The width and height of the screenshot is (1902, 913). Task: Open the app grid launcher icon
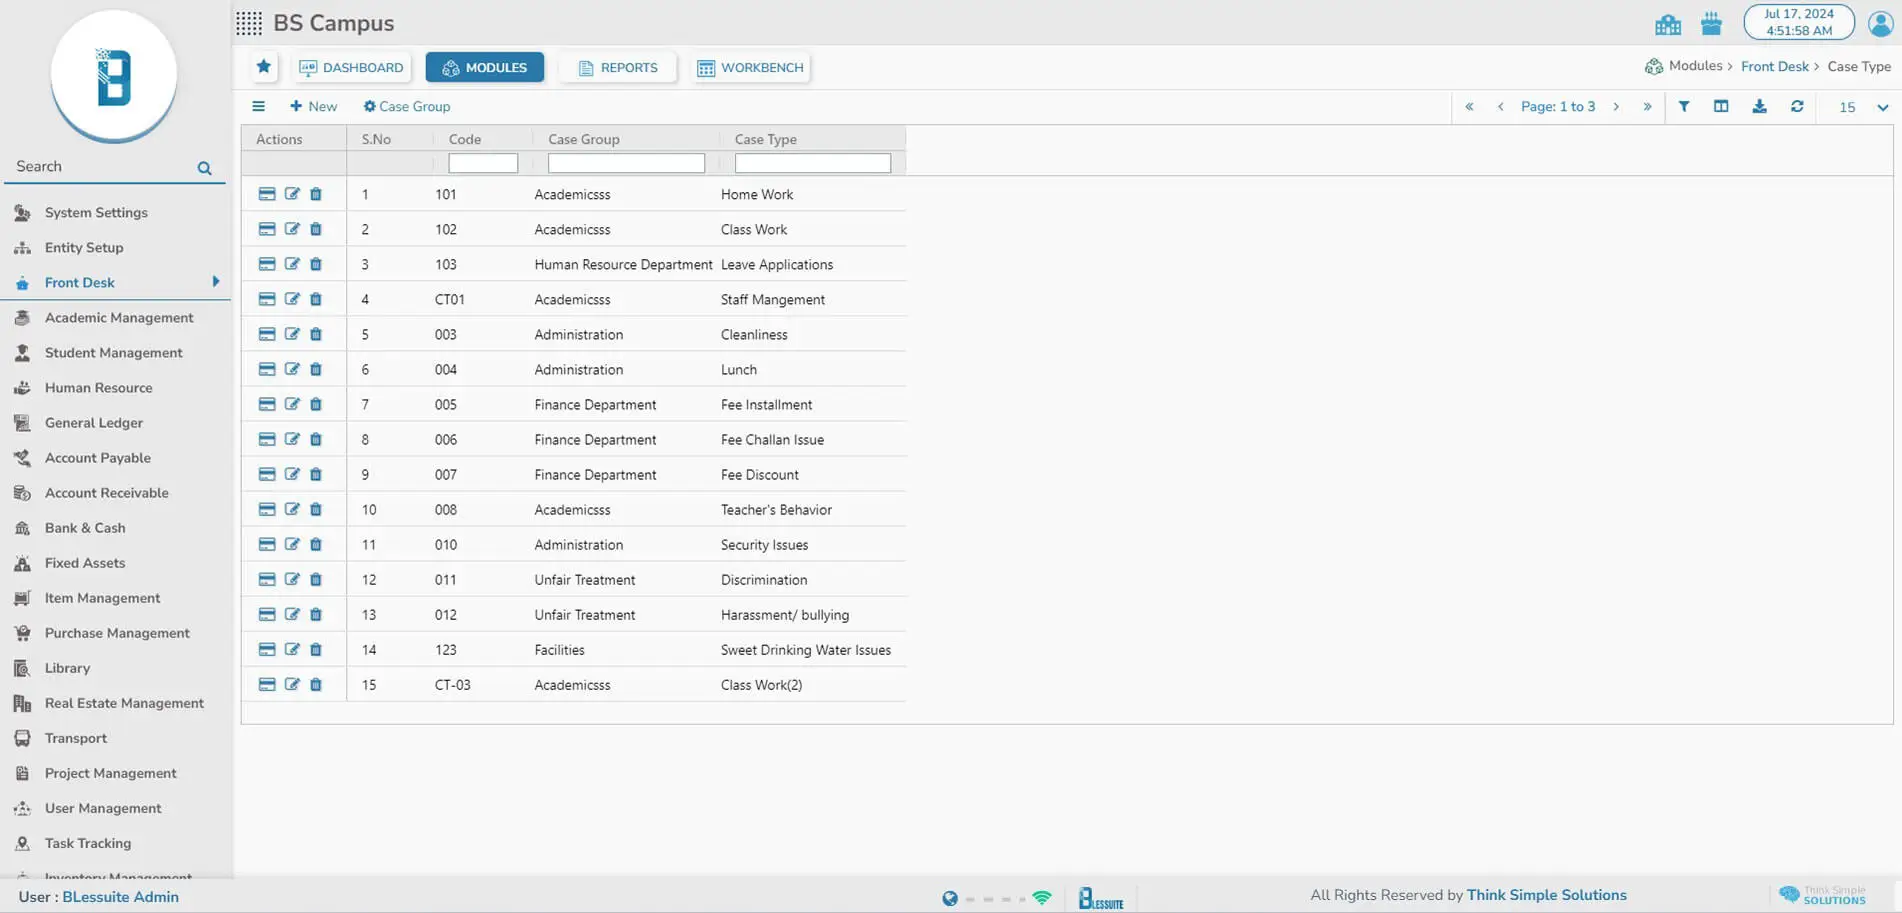click(x=249, y=23)
